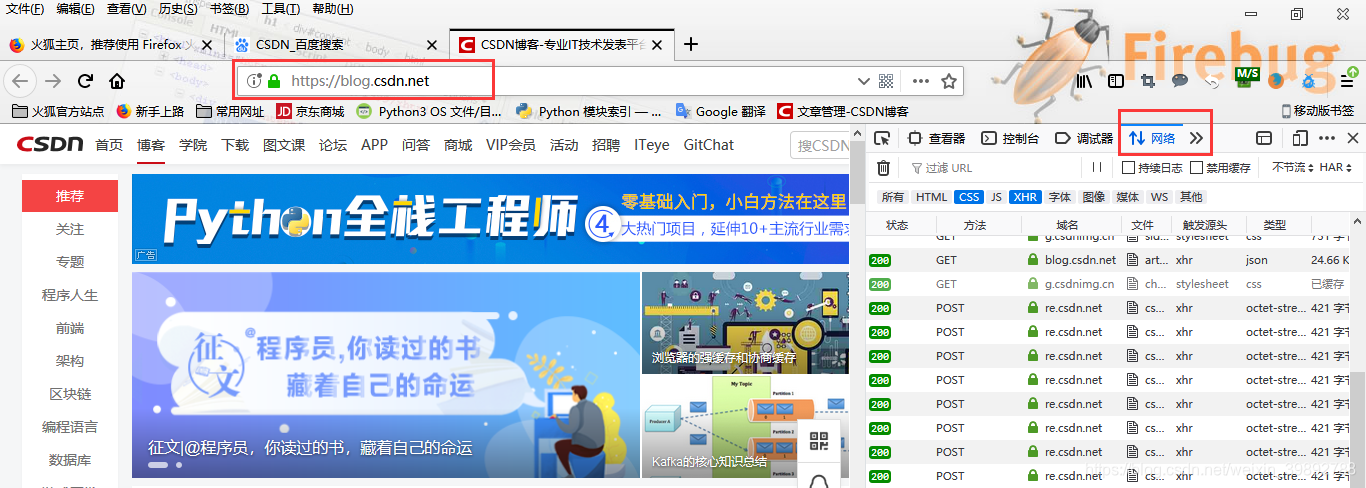Bookmark this page with the star icon

point(950,81)
